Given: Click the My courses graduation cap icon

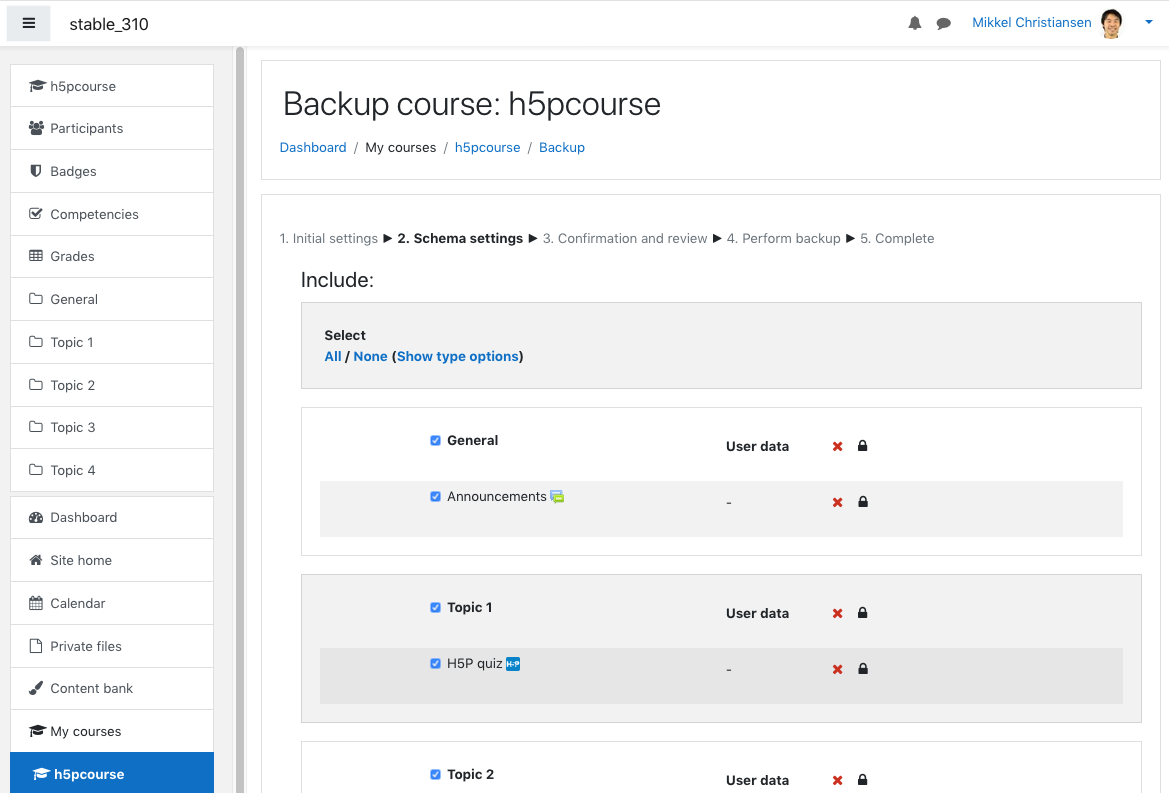Looking at the screenshot, I should point(37,731).
